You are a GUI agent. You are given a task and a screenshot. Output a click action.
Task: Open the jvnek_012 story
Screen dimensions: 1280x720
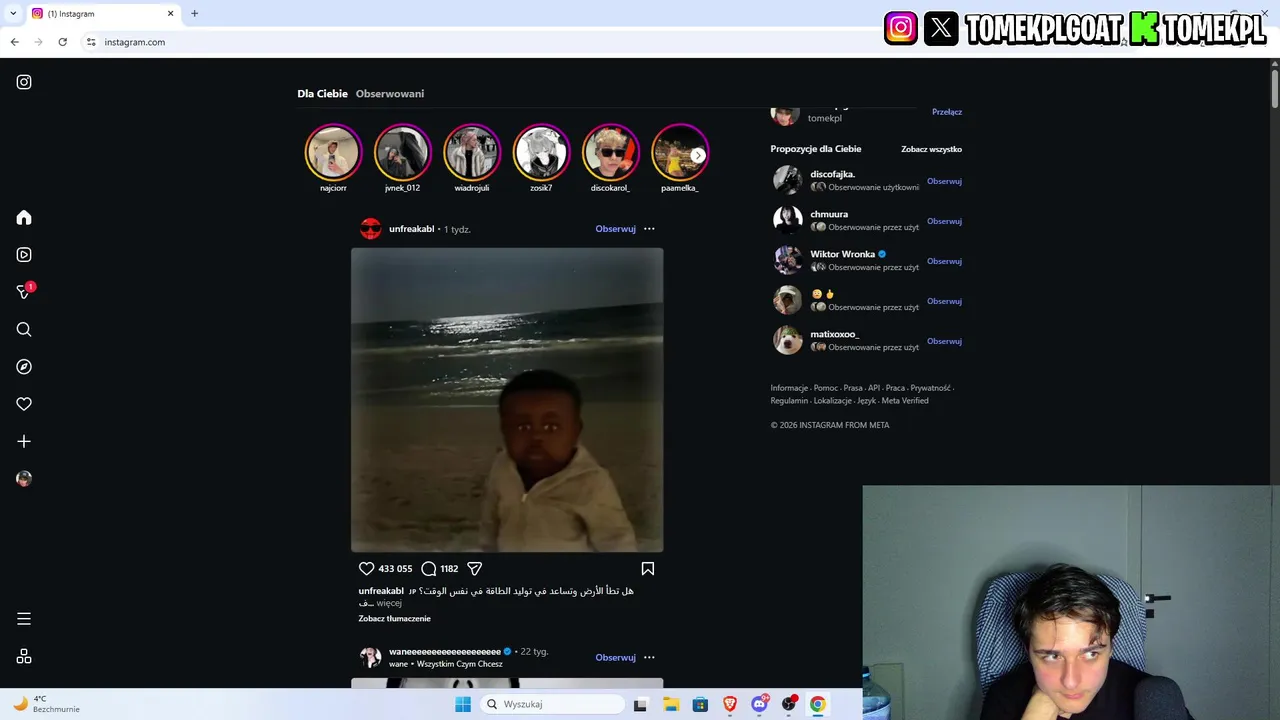[x=402, y=152]
